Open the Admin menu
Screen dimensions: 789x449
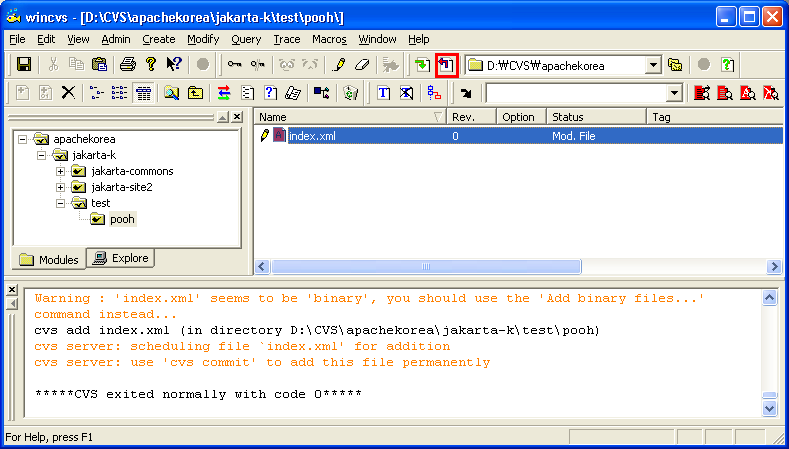point(116,39)
